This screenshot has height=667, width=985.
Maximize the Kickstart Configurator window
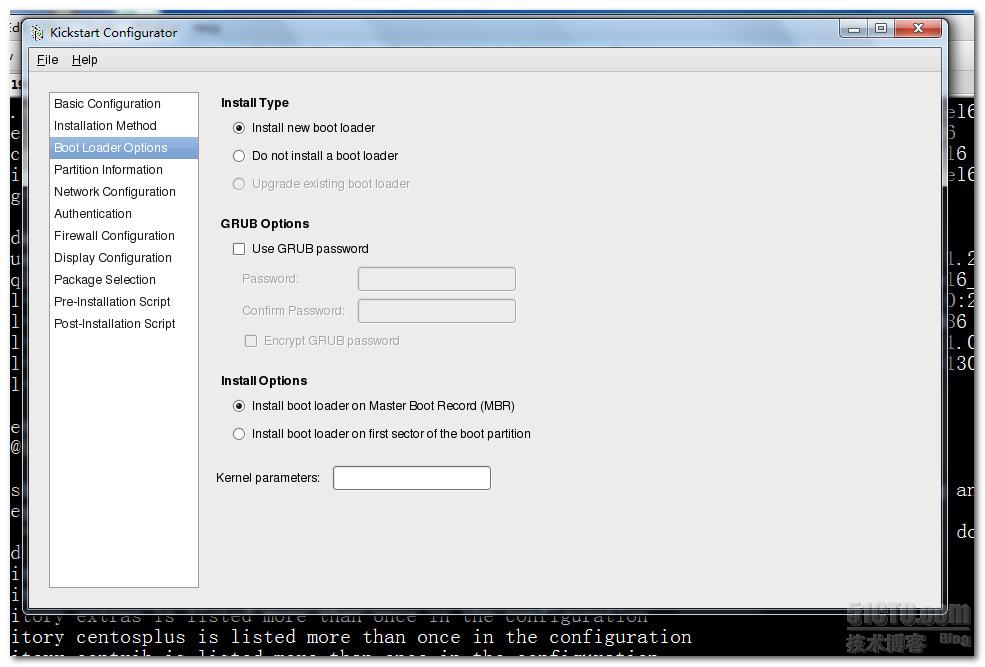881,29
